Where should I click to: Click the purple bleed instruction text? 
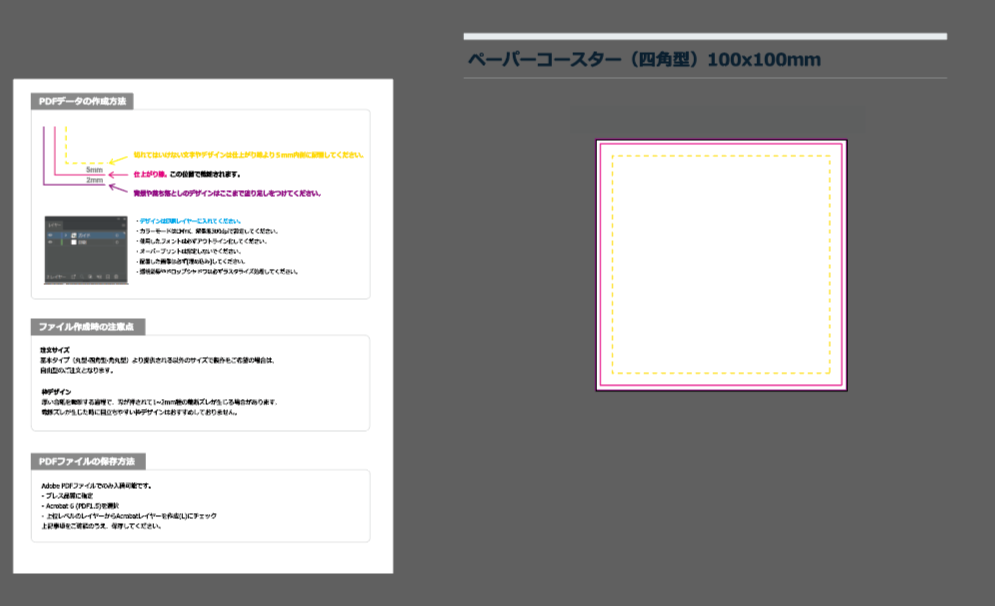[x=227, y=193]
